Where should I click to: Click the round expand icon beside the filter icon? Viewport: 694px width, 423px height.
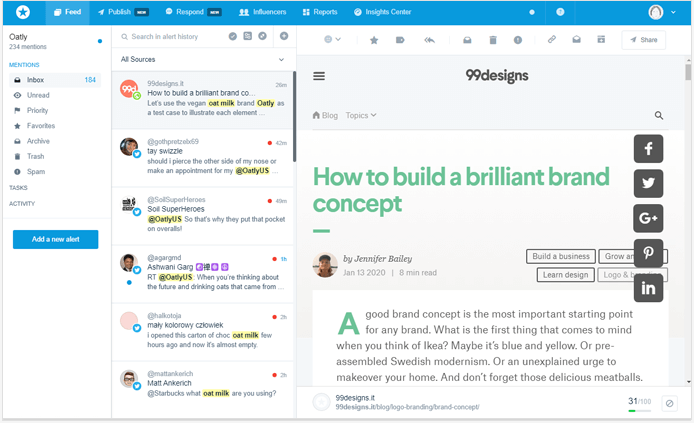pos(262,36)
